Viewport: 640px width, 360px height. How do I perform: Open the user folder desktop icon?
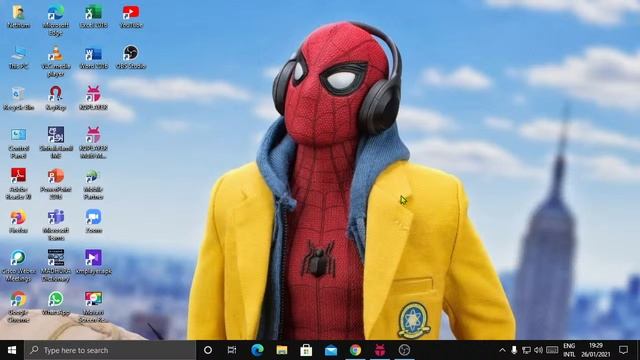coord(18,16)
